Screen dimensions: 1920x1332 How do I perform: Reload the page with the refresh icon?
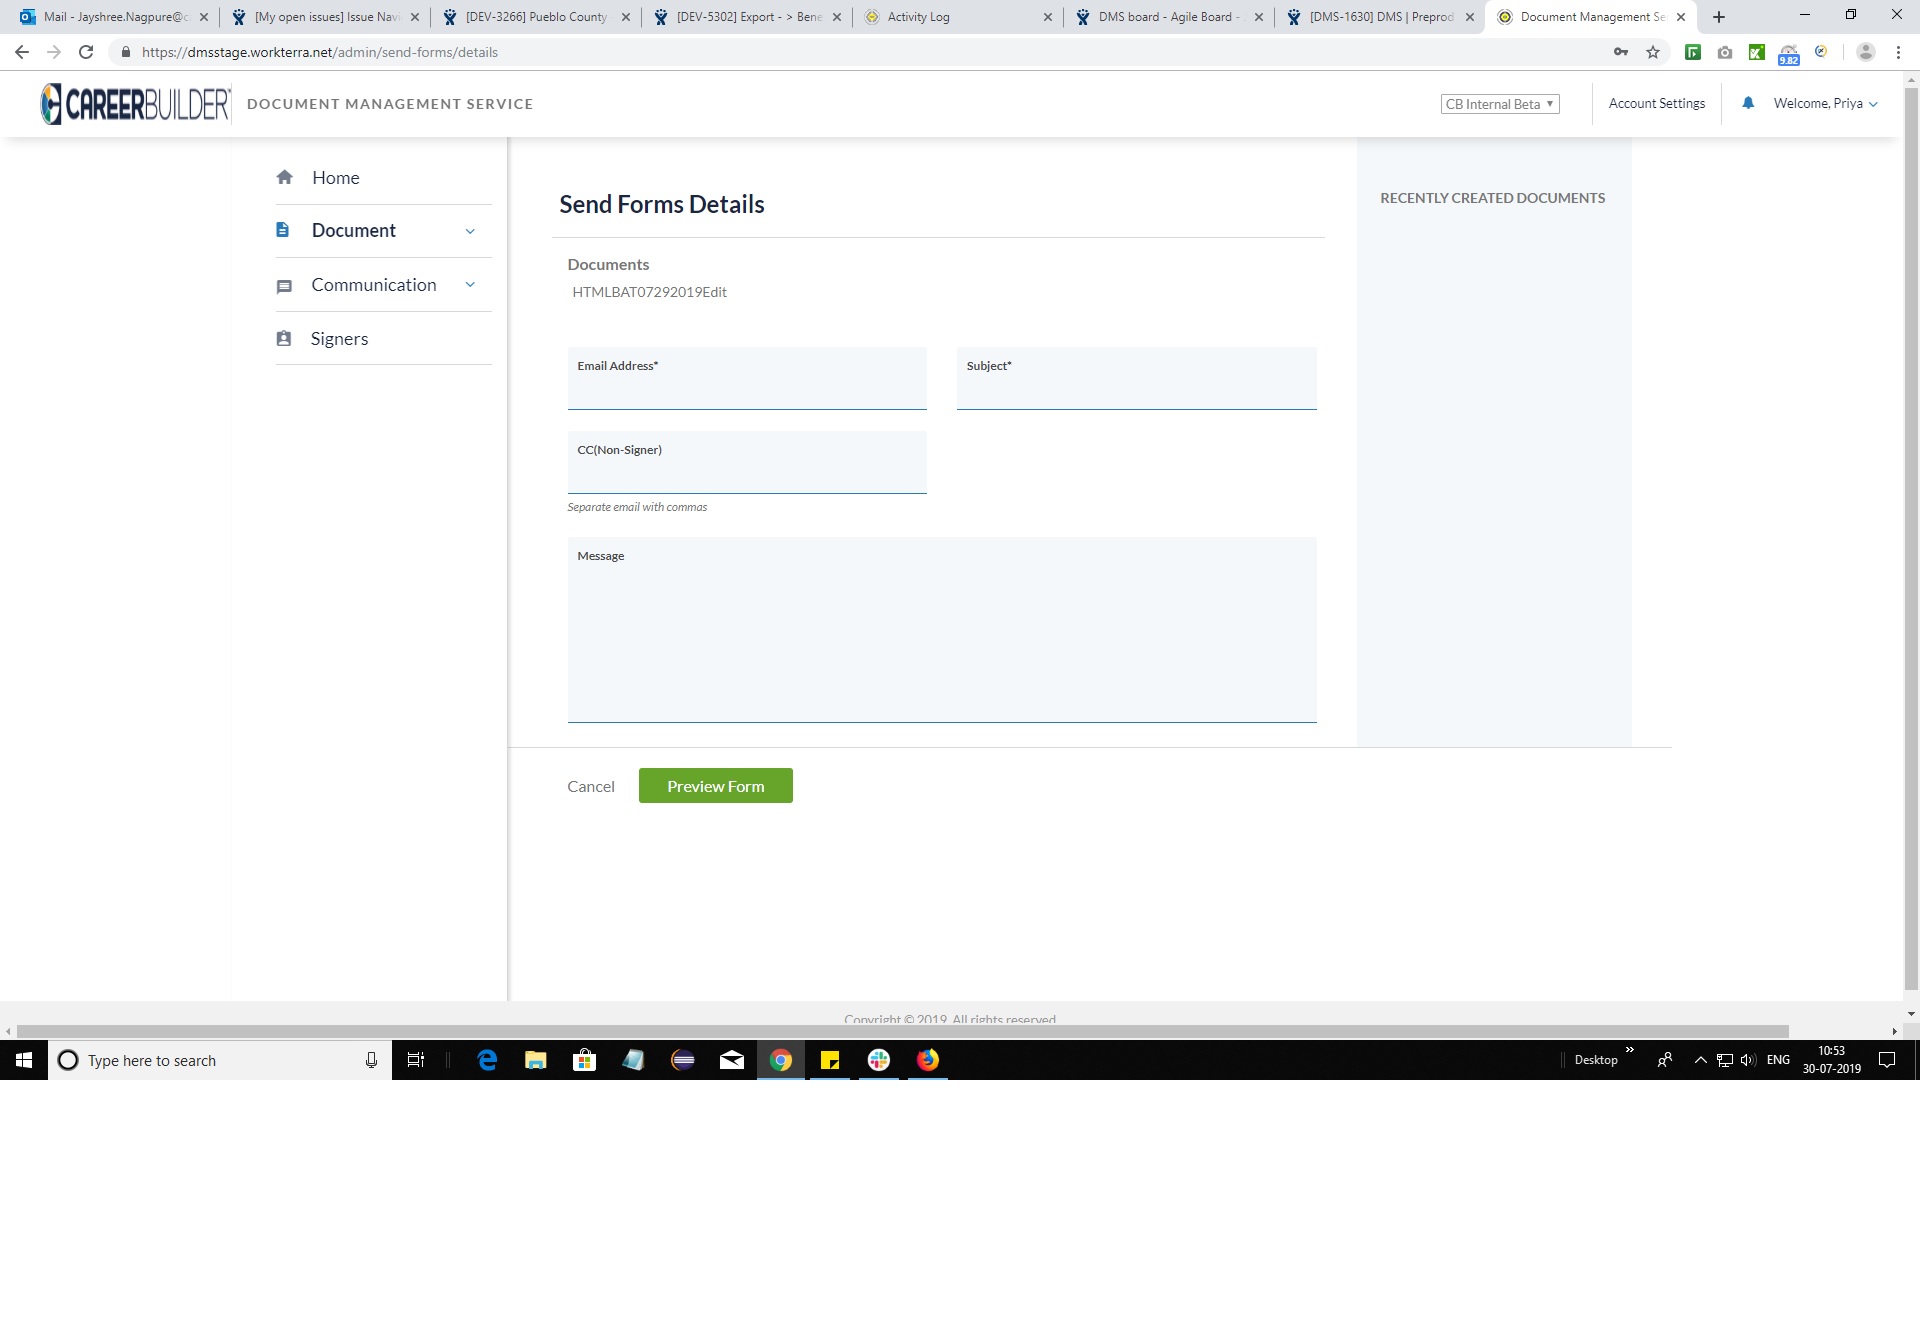[x=86, y=52]
